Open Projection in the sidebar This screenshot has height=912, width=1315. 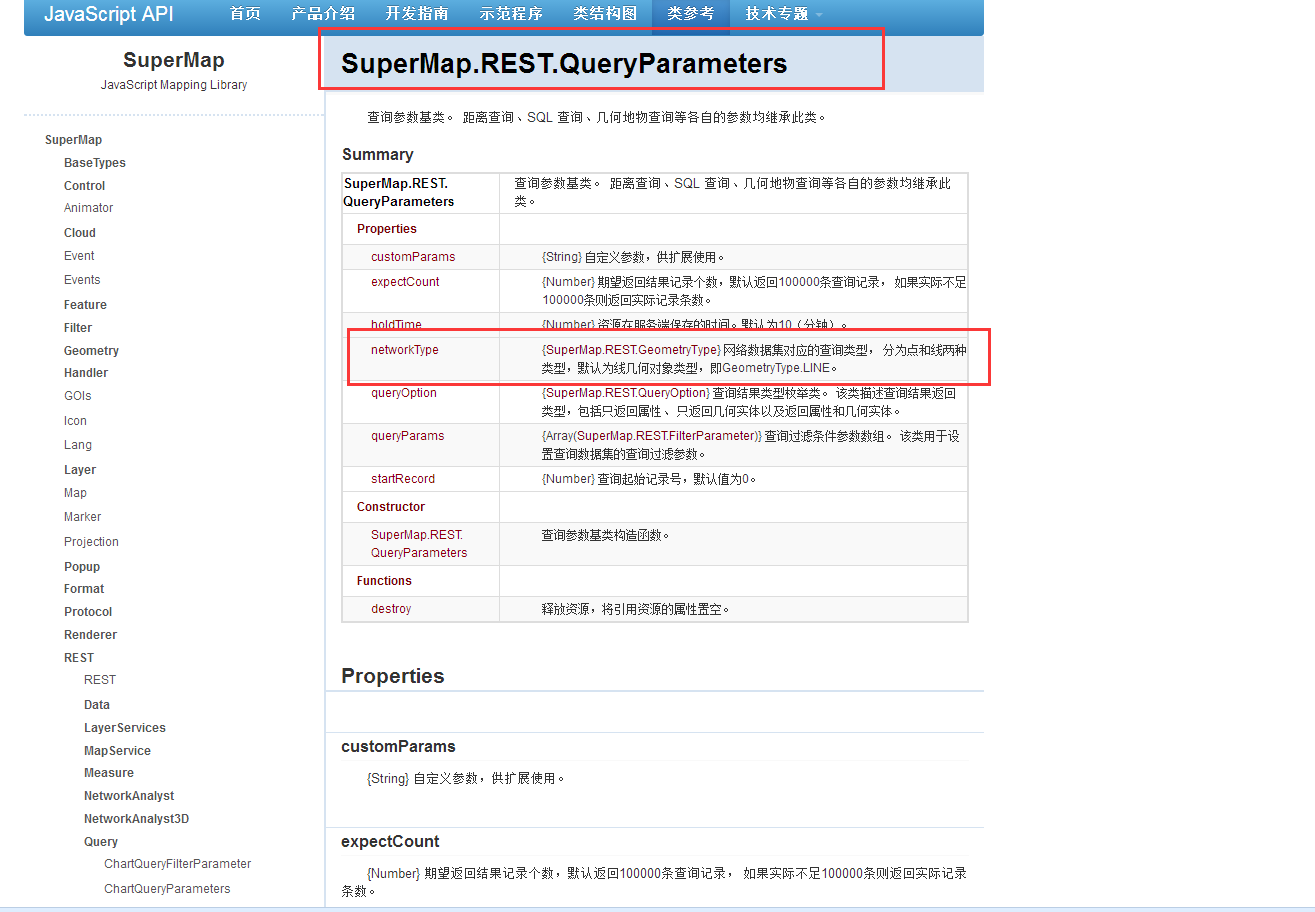pyautogui.click(x=91, y=542)
